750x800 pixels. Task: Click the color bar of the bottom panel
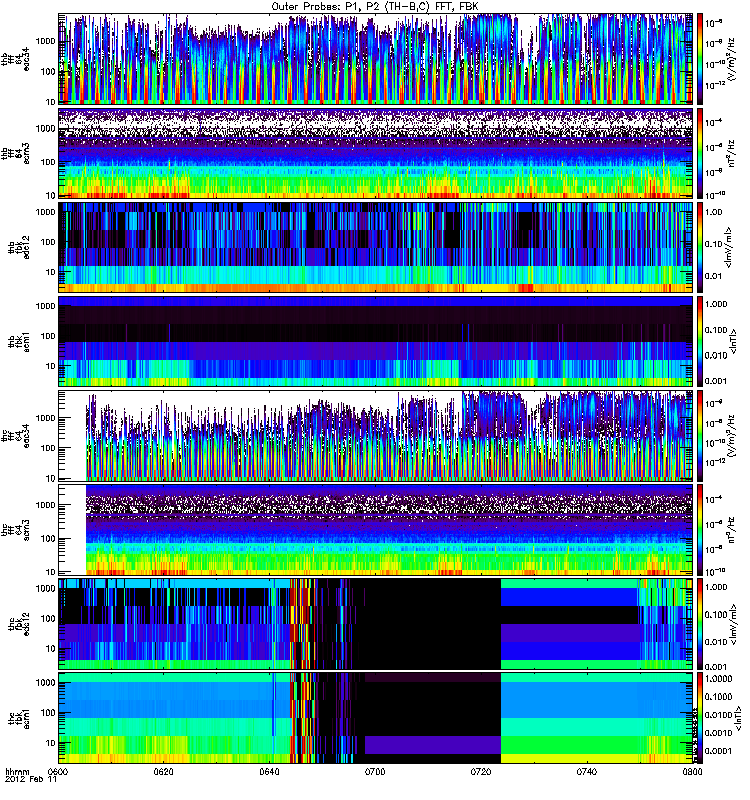pyautogui.click(x=700, y=719)
